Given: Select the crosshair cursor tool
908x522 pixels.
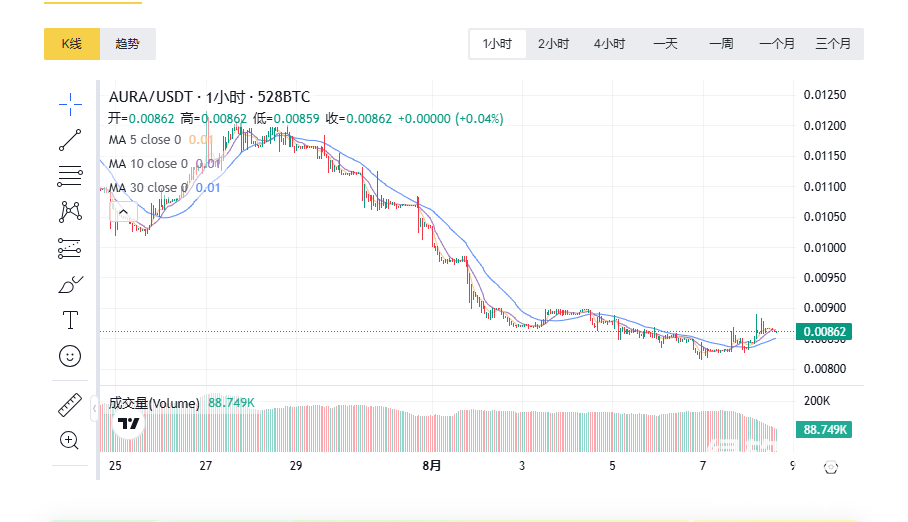Looking at the screenshot, I should 70,103.
